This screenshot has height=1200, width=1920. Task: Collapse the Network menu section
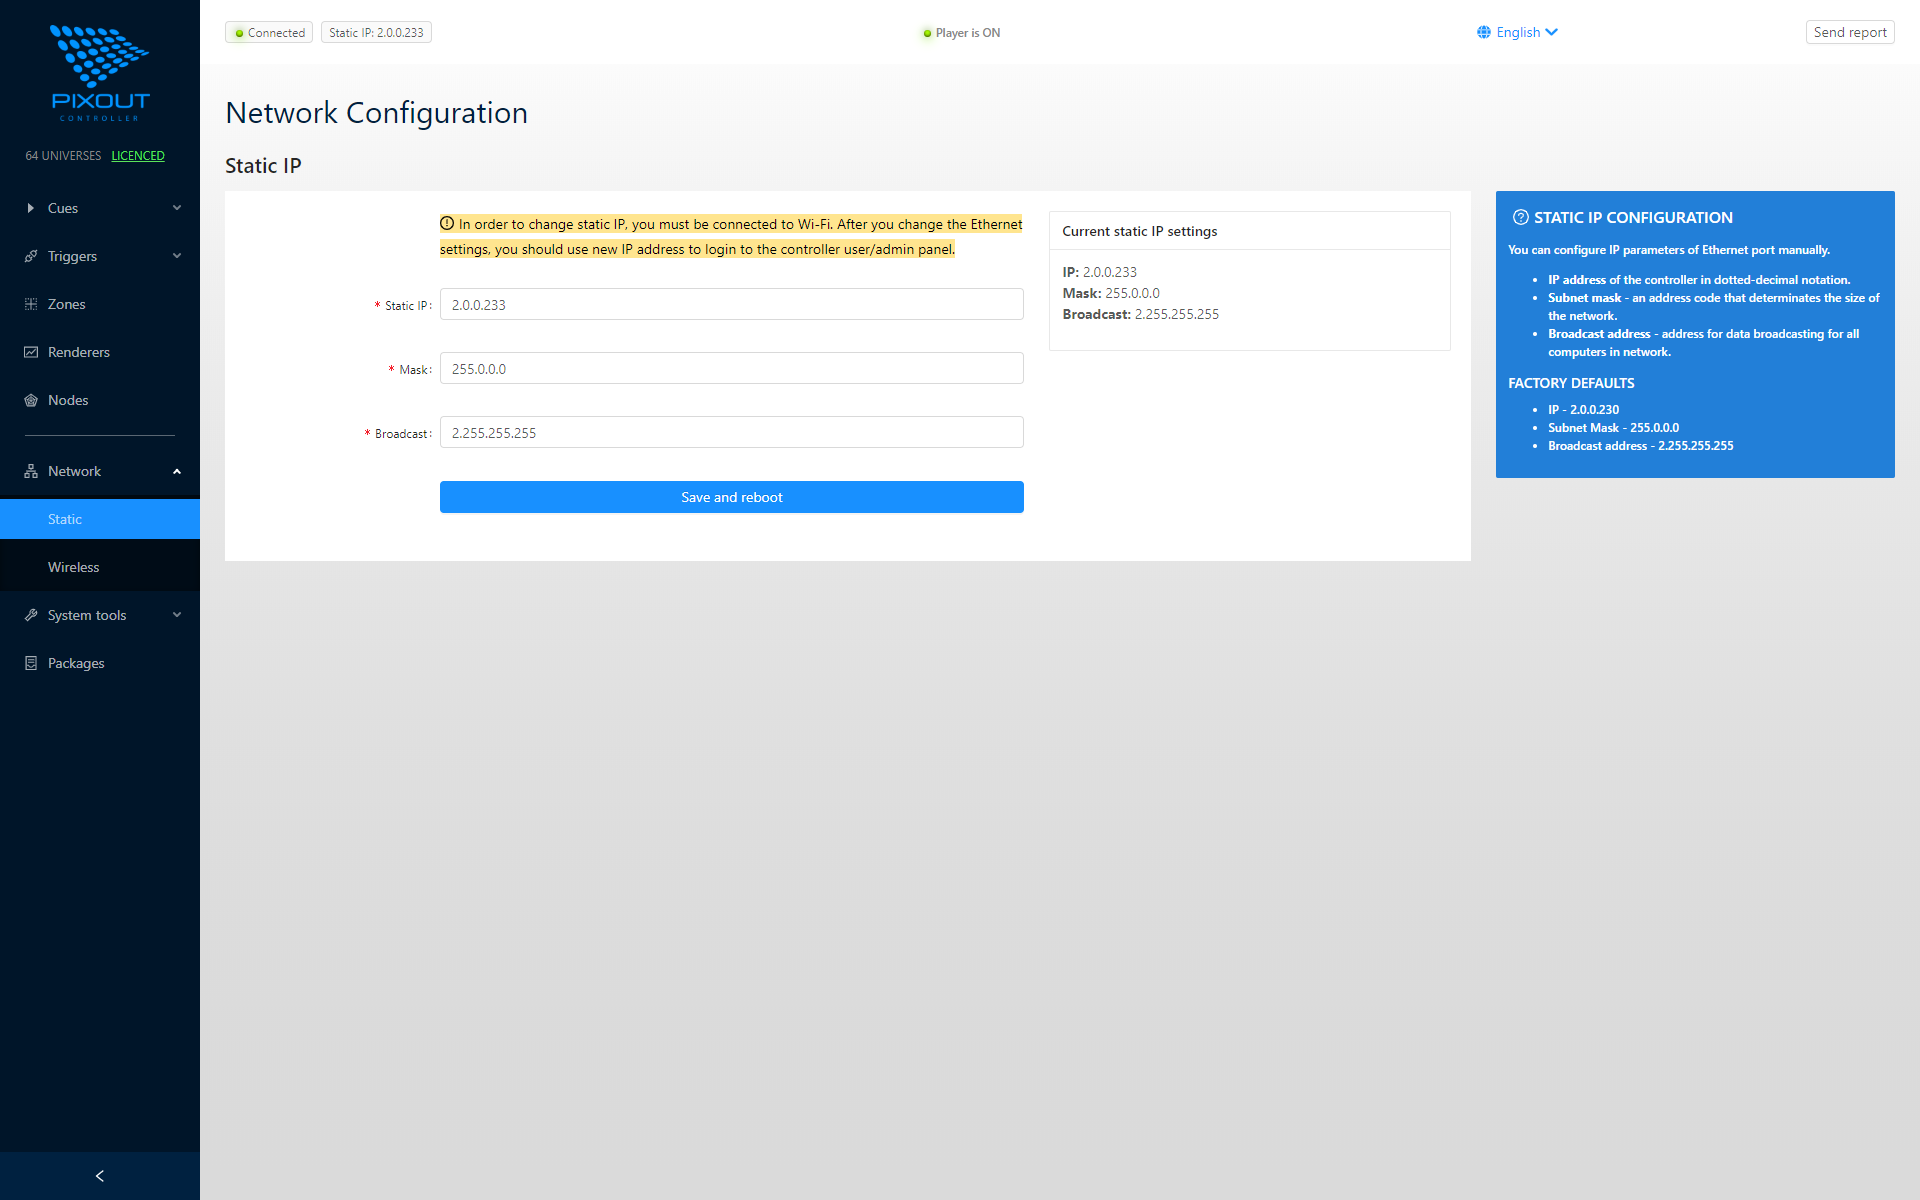[176, 470]
